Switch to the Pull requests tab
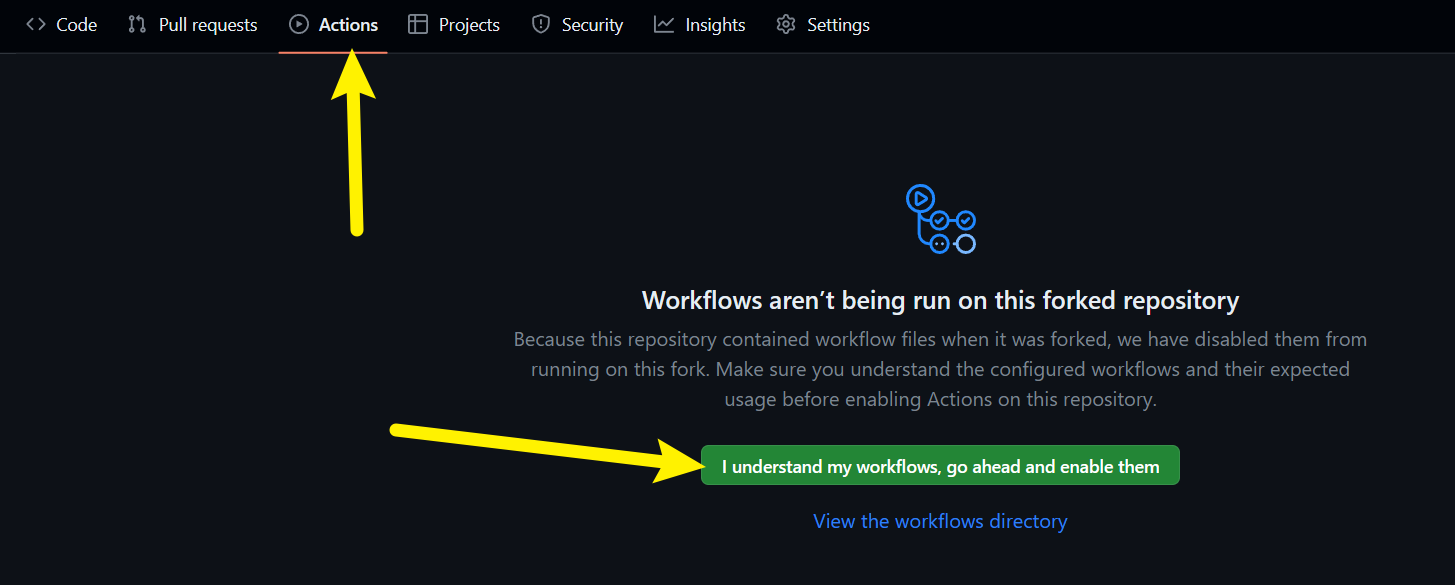Viewport: 1455px width, 585px height. [208, 25]
